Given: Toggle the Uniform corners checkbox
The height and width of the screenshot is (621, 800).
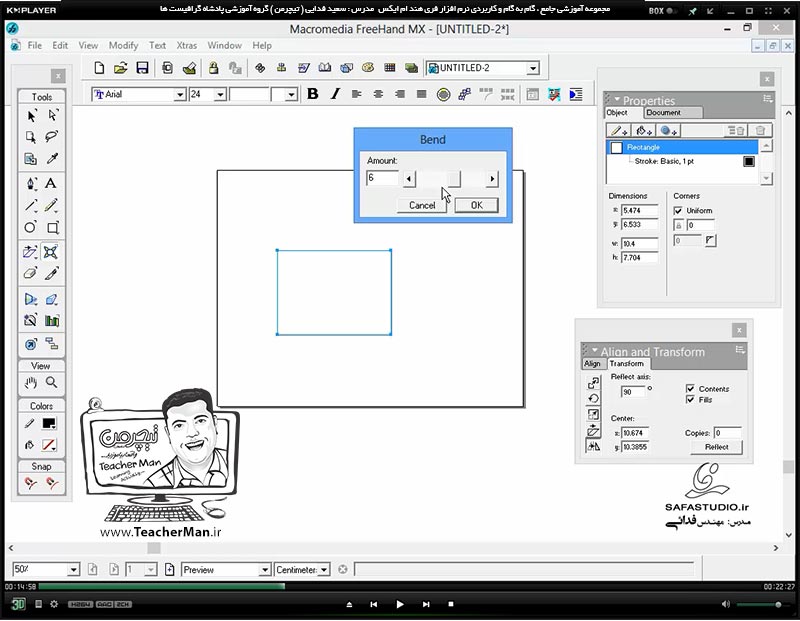Looking at the screenshot, I should tap(678, 210).
